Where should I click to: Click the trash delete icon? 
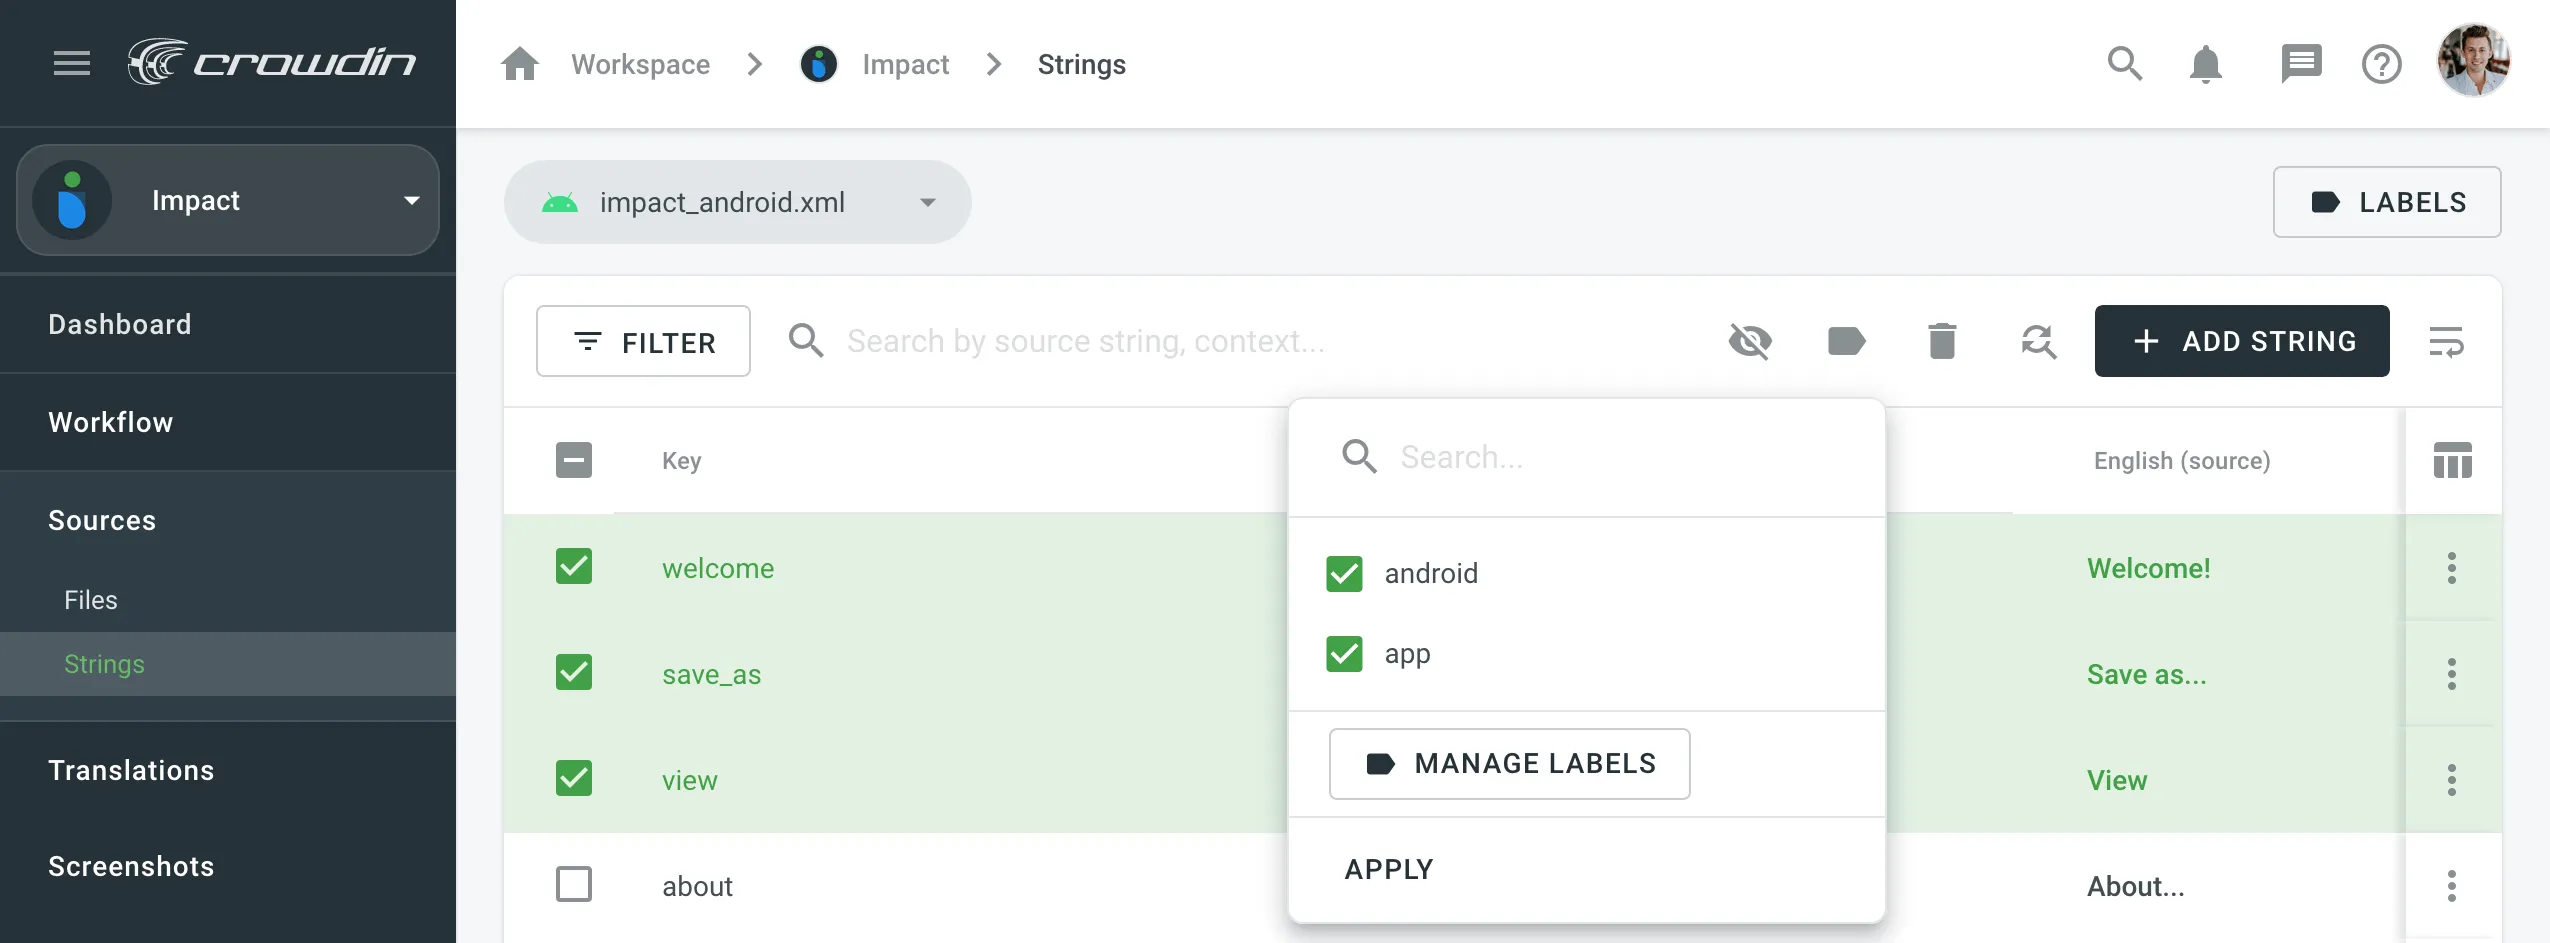coord(1942,342)
